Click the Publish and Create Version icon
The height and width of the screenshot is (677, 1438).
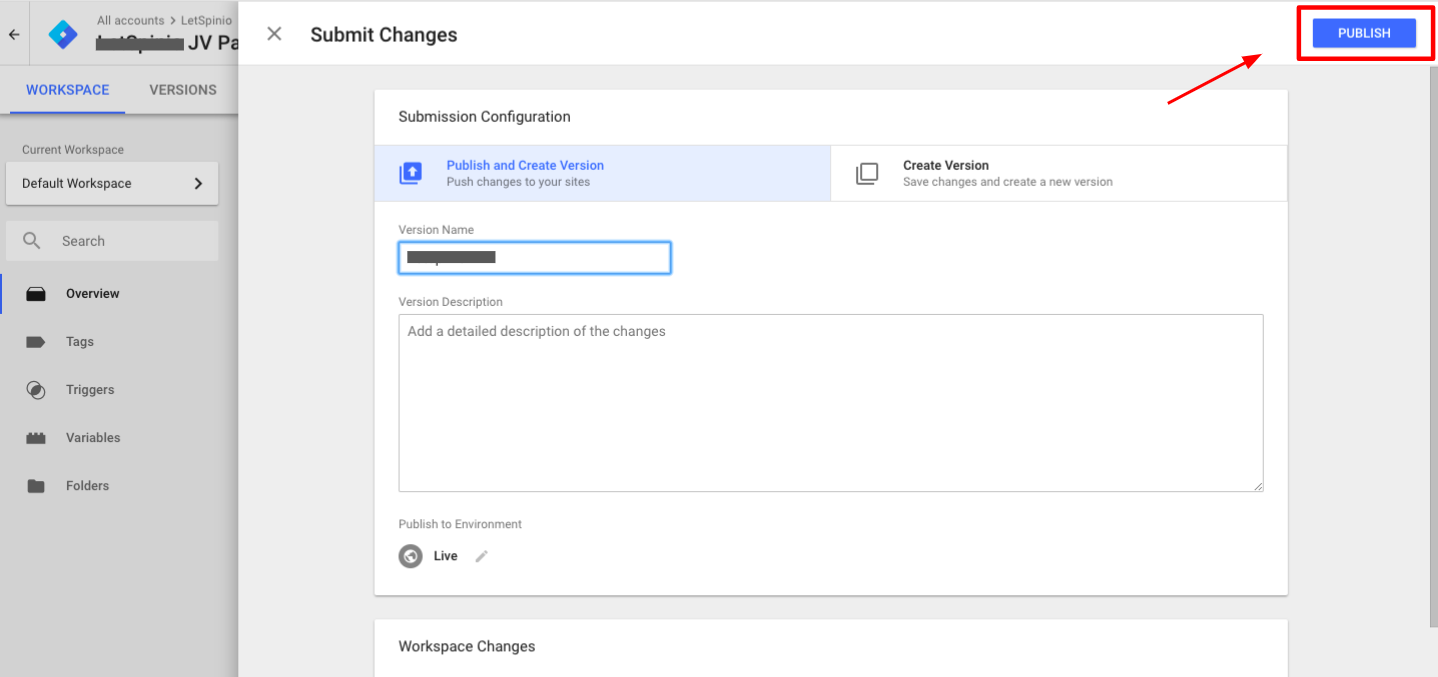411,173
